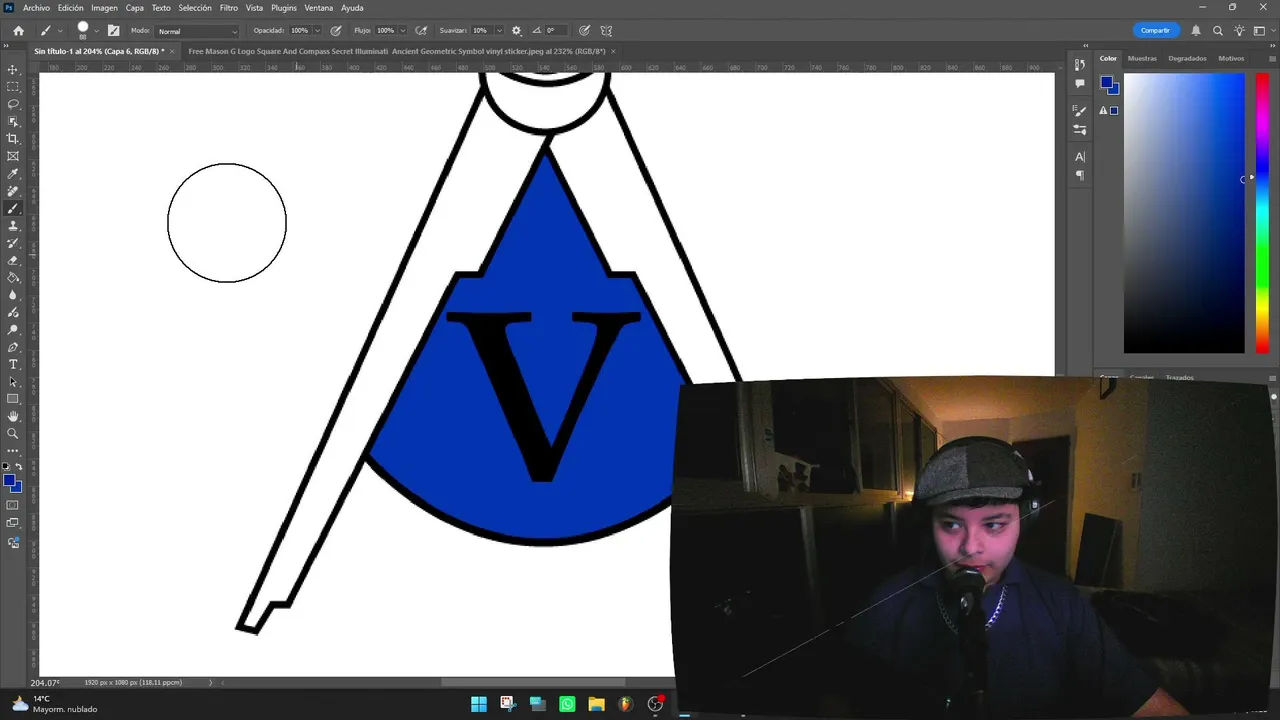Open the Flujo slider dropdown arrow
This screenshot has width=1280, height=720.
coord(403,31)
